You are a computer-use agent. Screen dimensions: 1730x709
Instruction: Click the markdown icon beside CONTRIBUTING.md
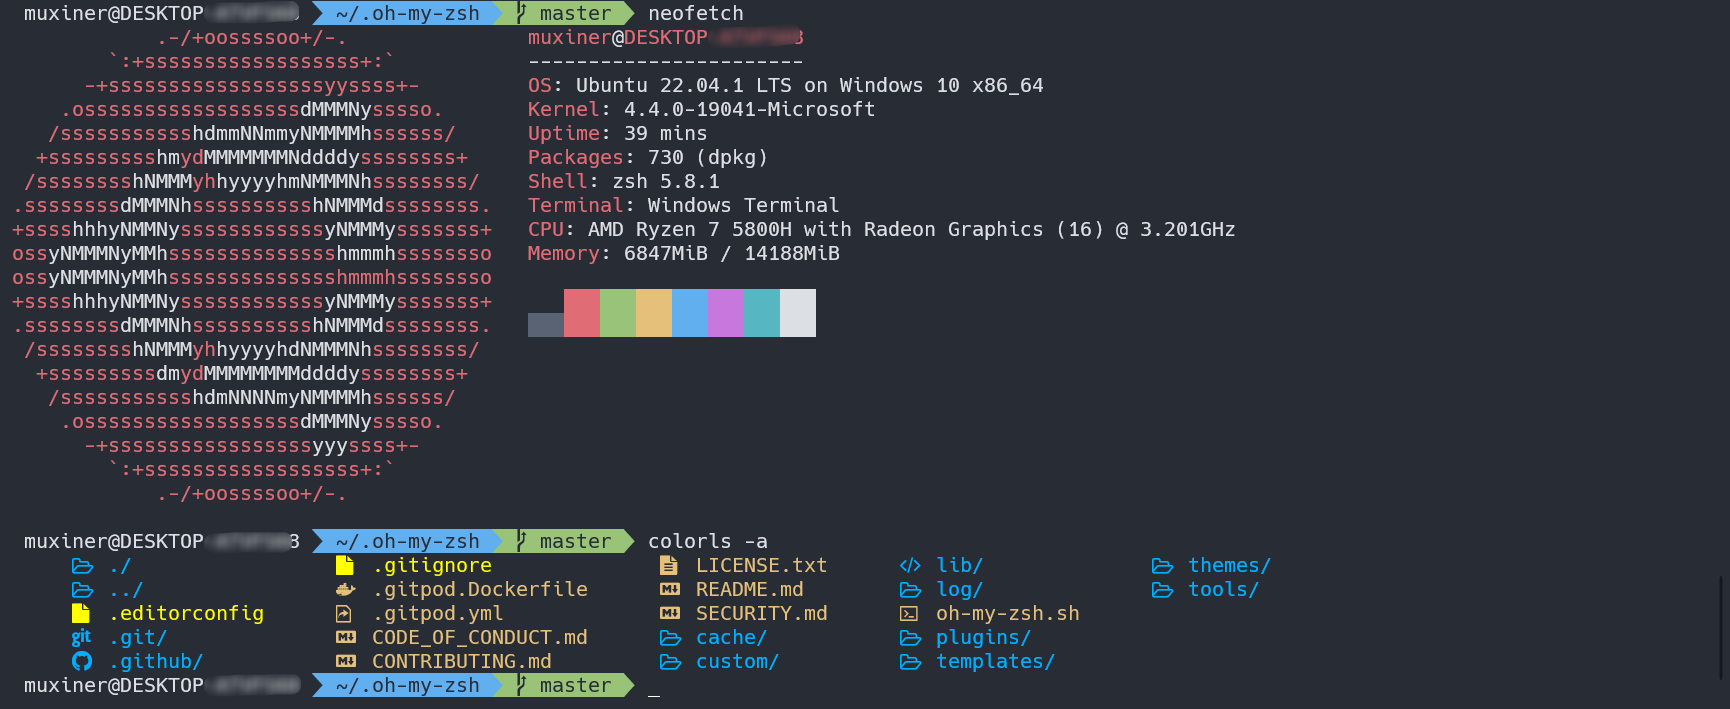346,661
